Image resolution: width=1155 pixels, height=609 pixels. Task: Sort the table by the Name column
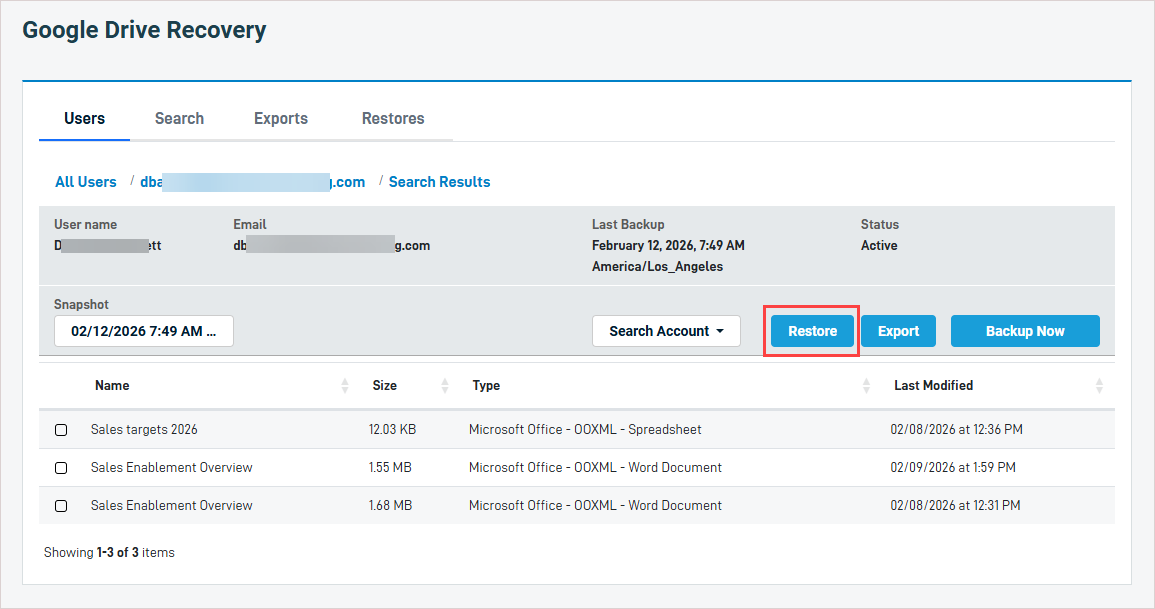(345, 386)
